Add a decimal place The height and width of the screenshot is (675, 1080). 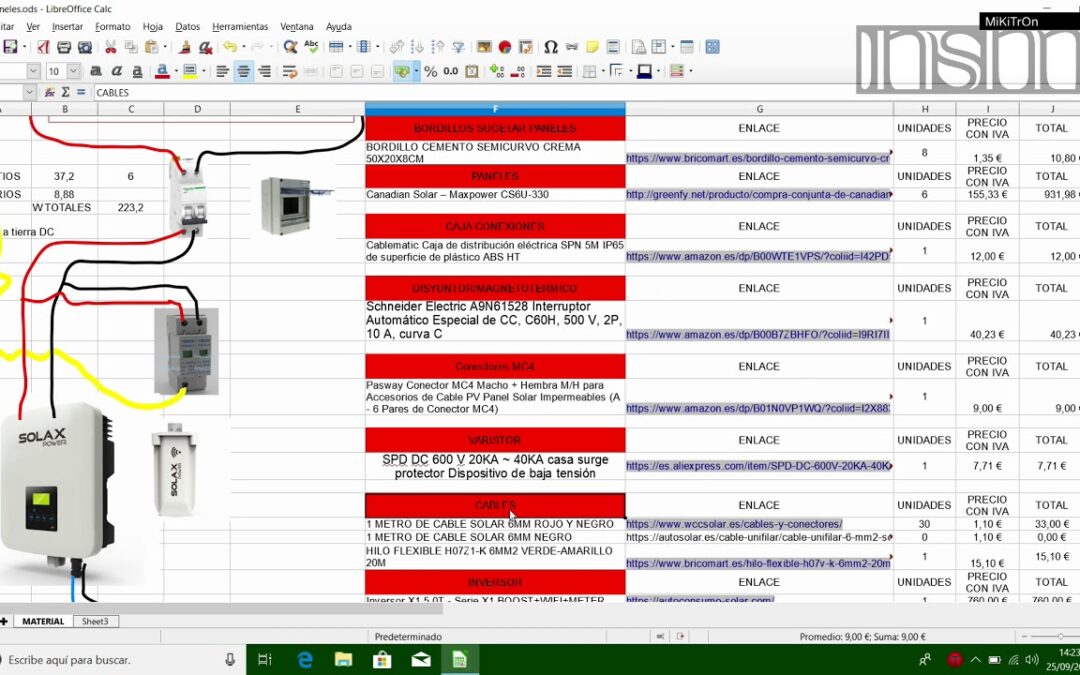coord(496,71)
